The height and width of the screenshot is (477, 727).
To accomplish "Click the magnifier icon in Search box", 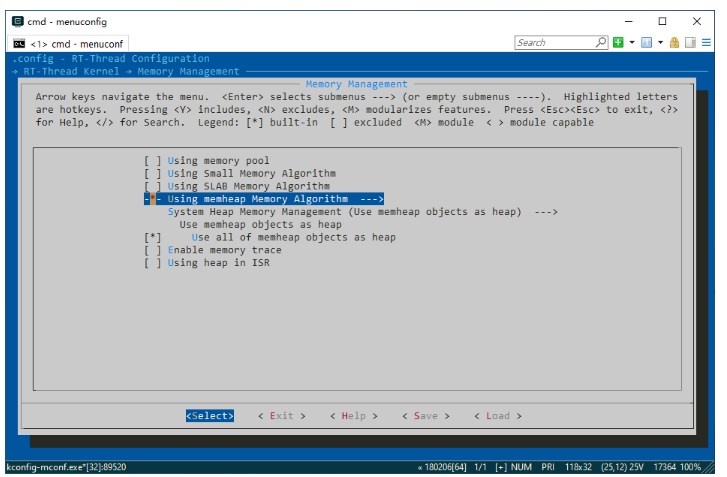I will (601, 42).
